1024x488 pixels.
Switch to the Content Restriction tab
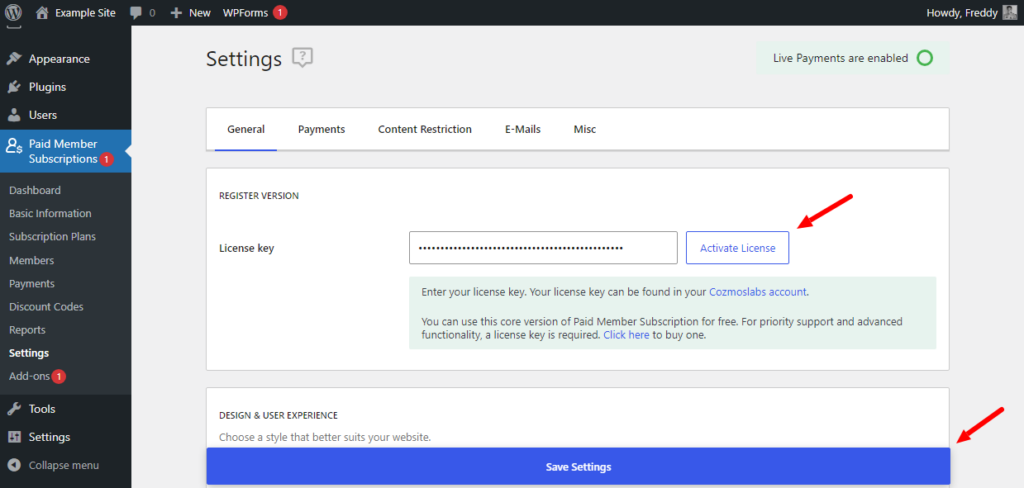point(424,129)
